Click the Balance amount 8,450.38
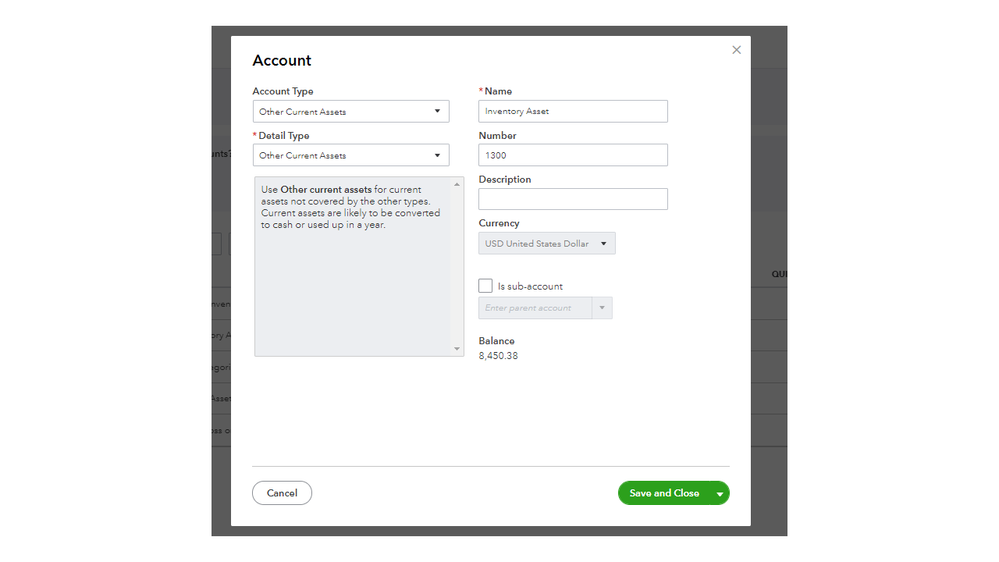This screenshot has width=999, height=562. 498,356
